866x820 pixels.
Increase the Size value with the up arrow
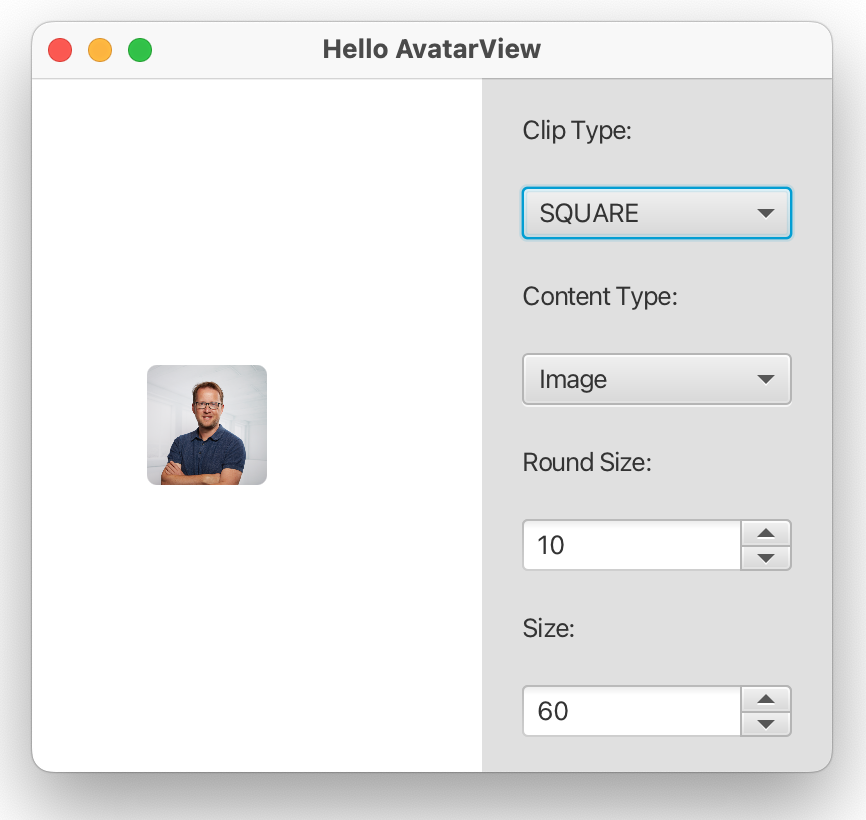point(766,699)
